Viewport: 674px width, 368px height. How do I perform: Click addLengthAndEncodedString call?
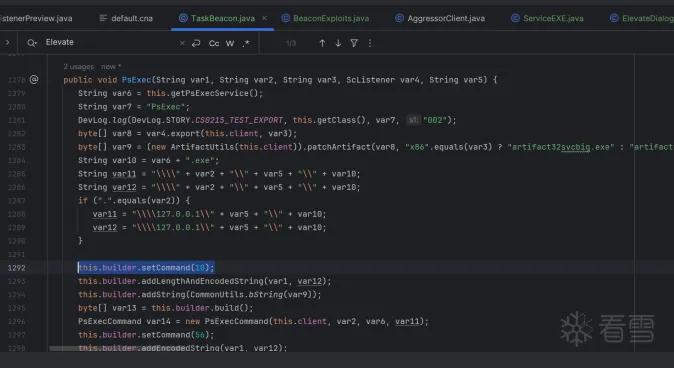click(202, 281)
